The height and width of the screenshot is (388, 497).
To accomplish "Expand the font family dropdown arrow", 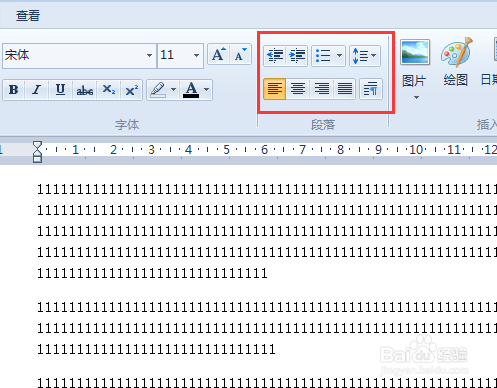I will pos(149,55).
